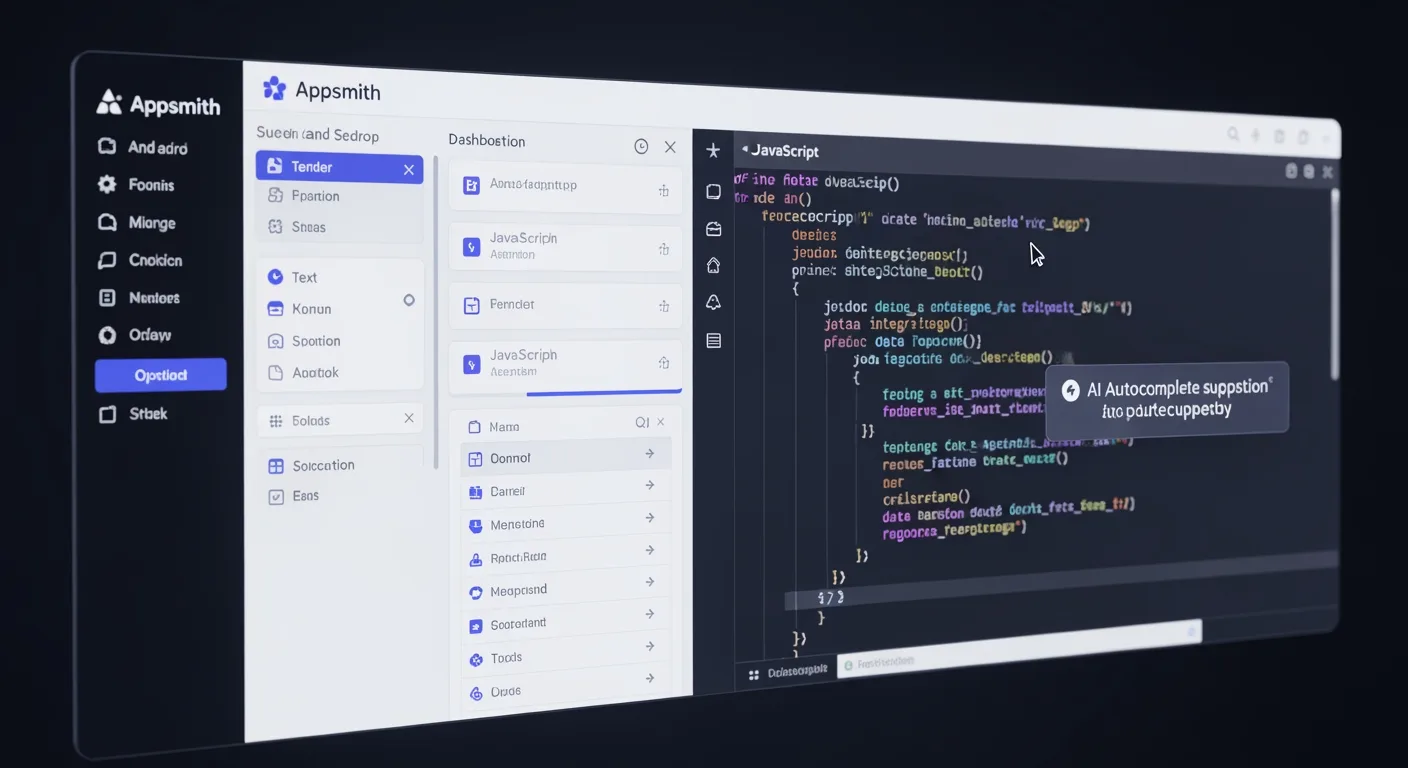
Task: Click the pin icon on the Fernder card
Action: pyautogui.click(x=663, y=306)
